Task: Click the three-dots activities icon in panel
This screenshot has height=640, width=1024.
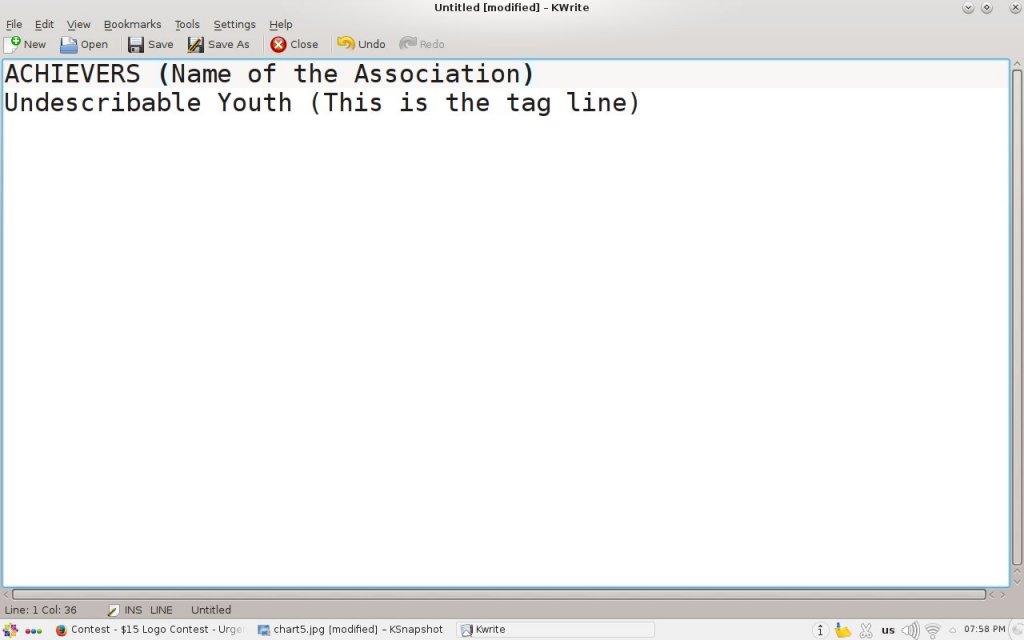Action: (33, 631)
